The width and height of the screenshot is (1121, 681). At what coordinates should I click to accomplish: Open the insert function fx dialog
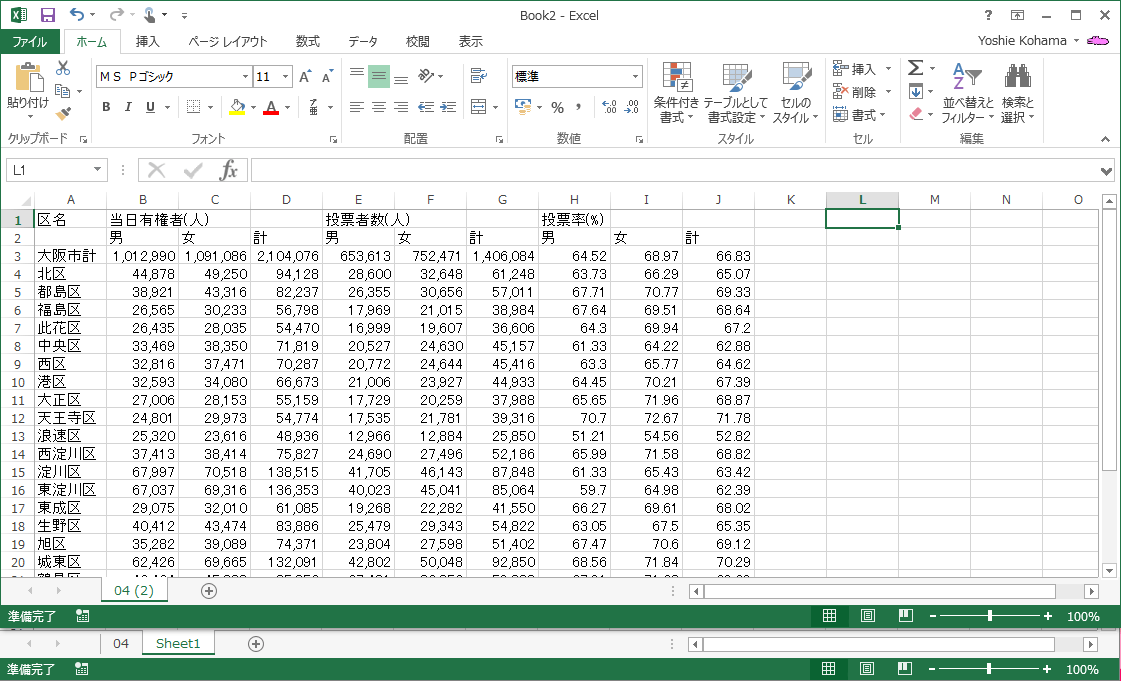coord(229,170)
